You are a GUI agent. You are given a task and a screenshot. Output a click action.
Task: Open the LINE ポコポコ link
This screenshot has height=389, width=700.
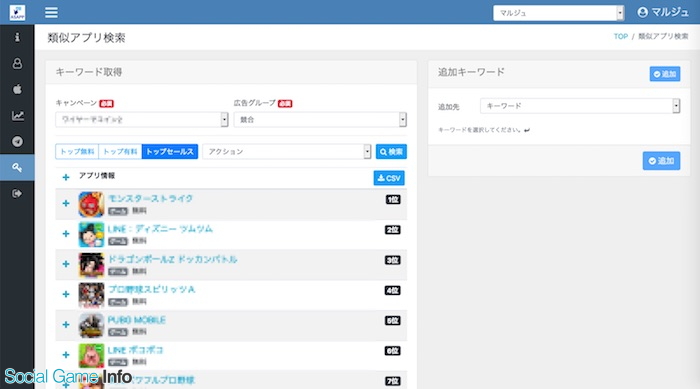pyautogui.click(x=136, y=350)
